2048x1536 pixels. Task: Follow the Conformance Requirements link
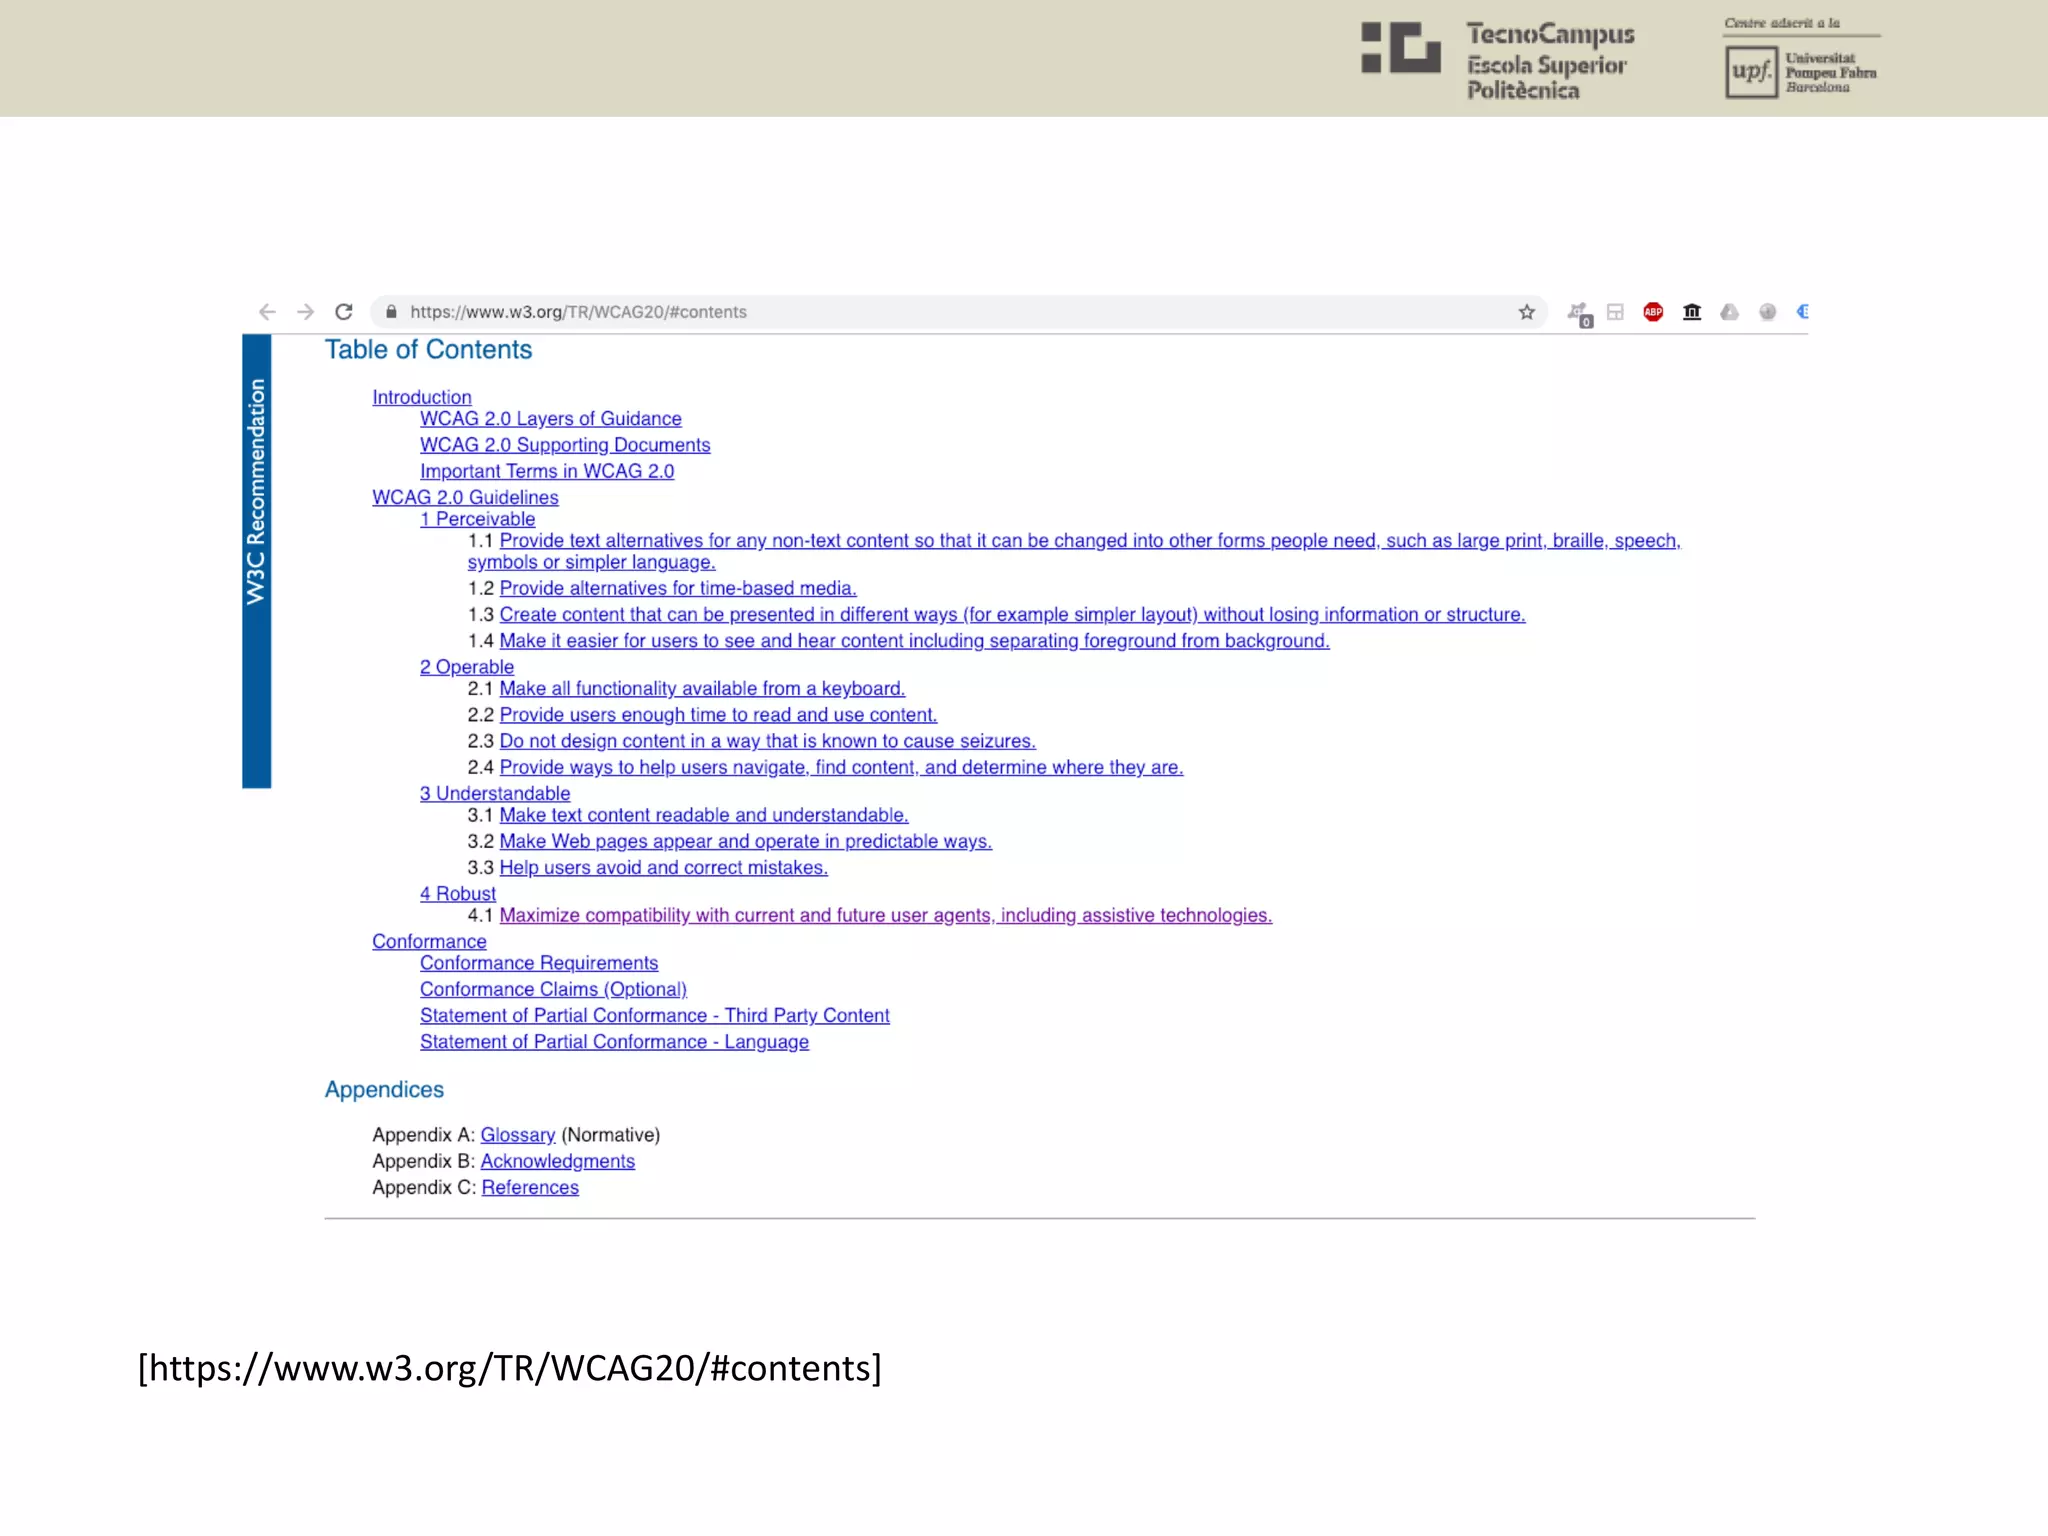pos(538,963)
